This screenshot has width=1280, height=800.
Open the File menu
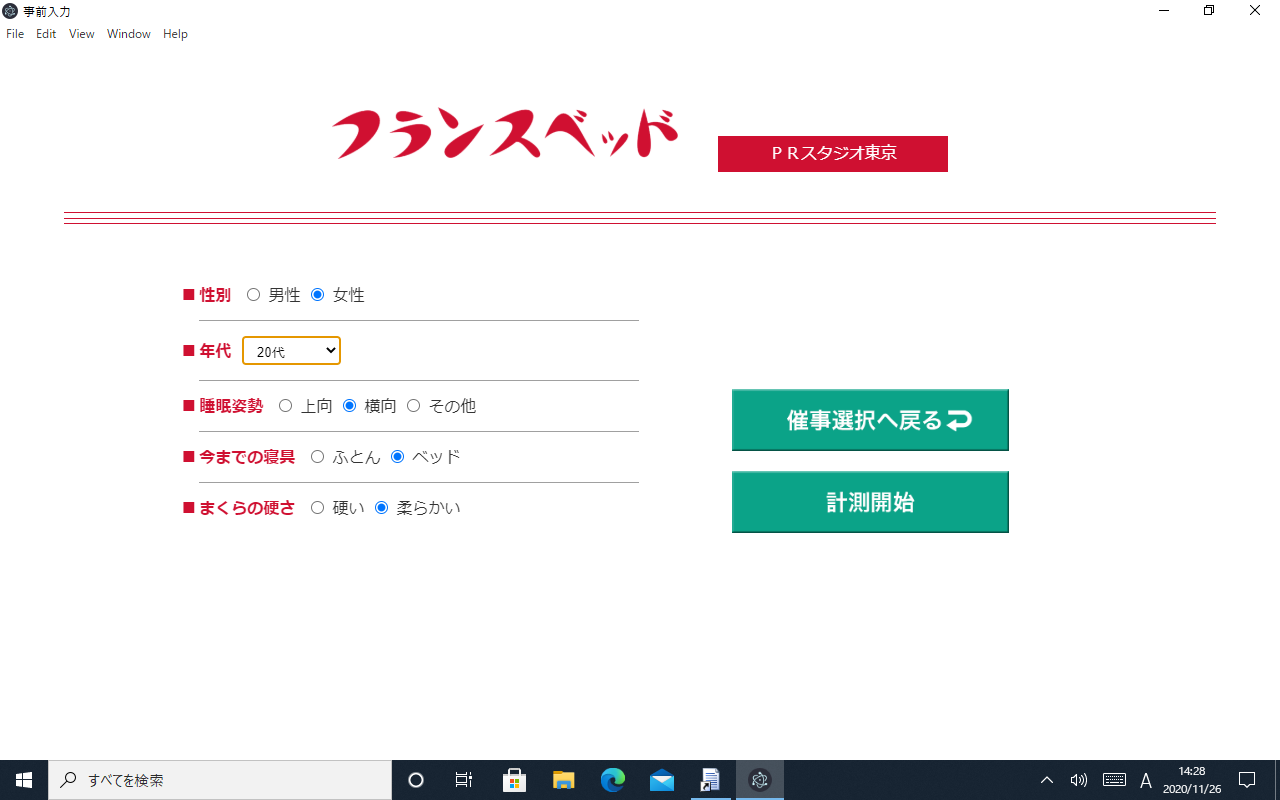click(15, 34)
